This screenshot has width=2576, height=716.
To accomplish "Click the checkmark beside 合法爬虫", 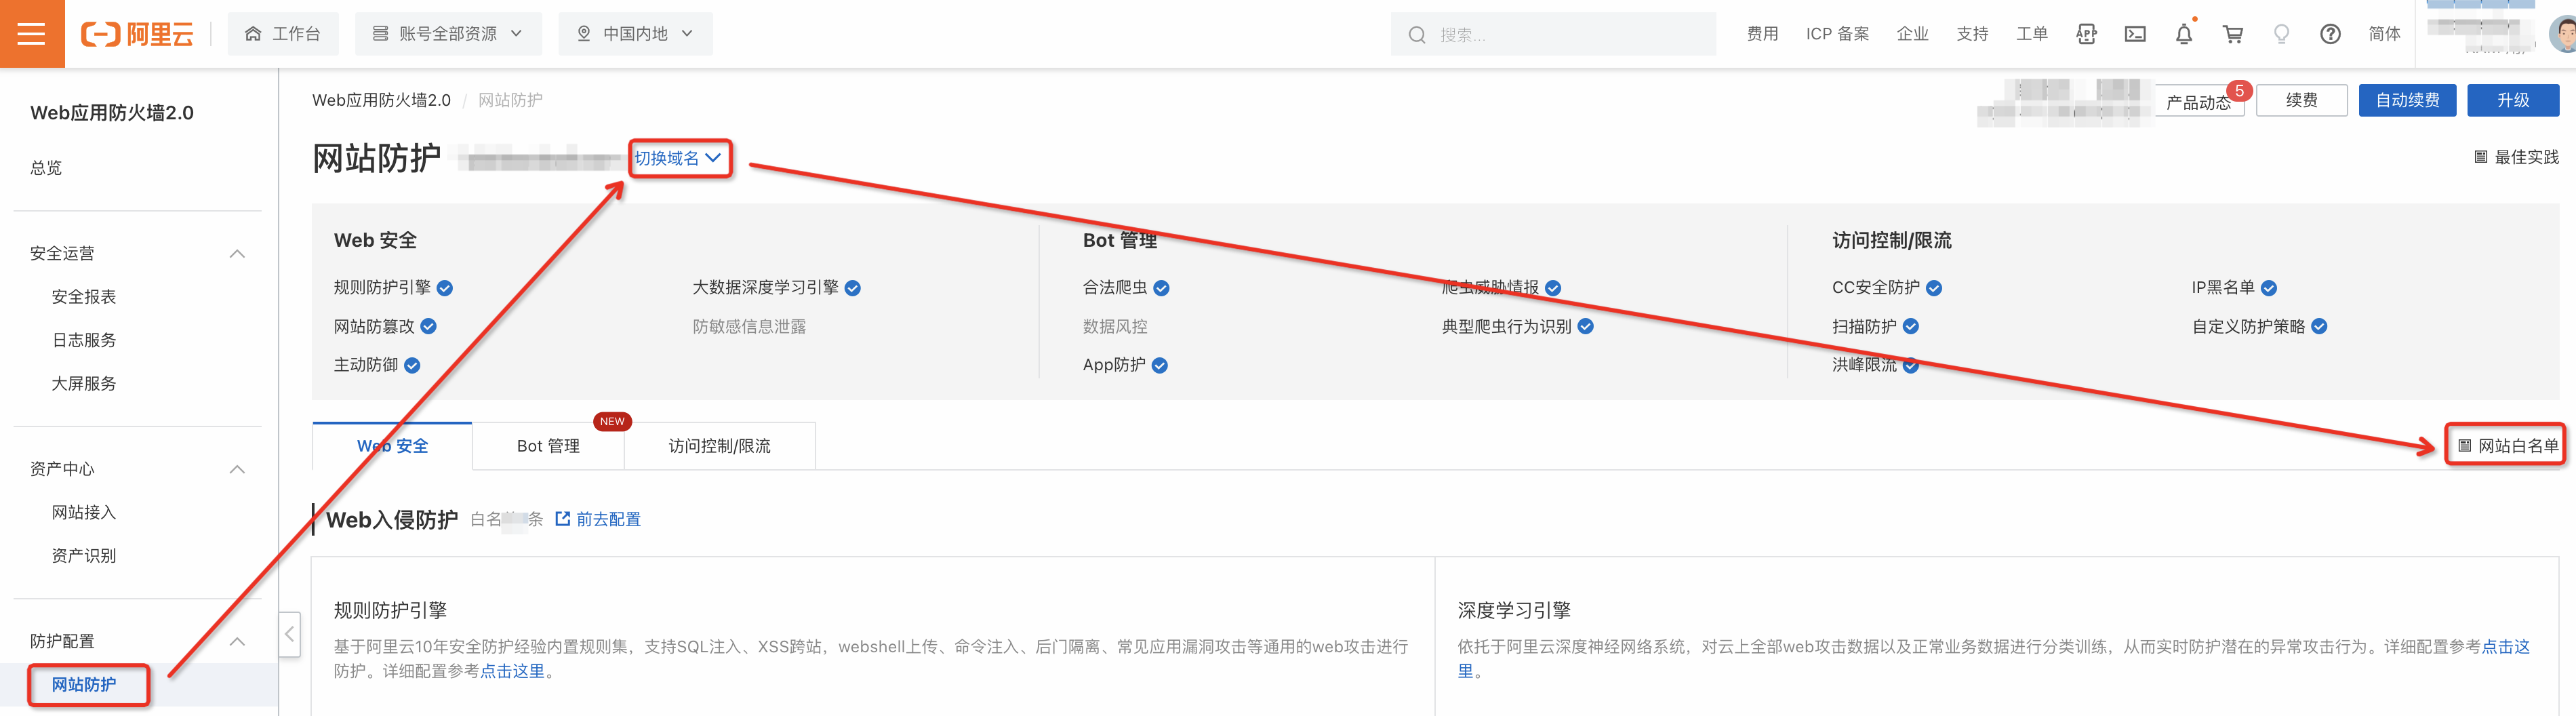I will click(1161, 288).
